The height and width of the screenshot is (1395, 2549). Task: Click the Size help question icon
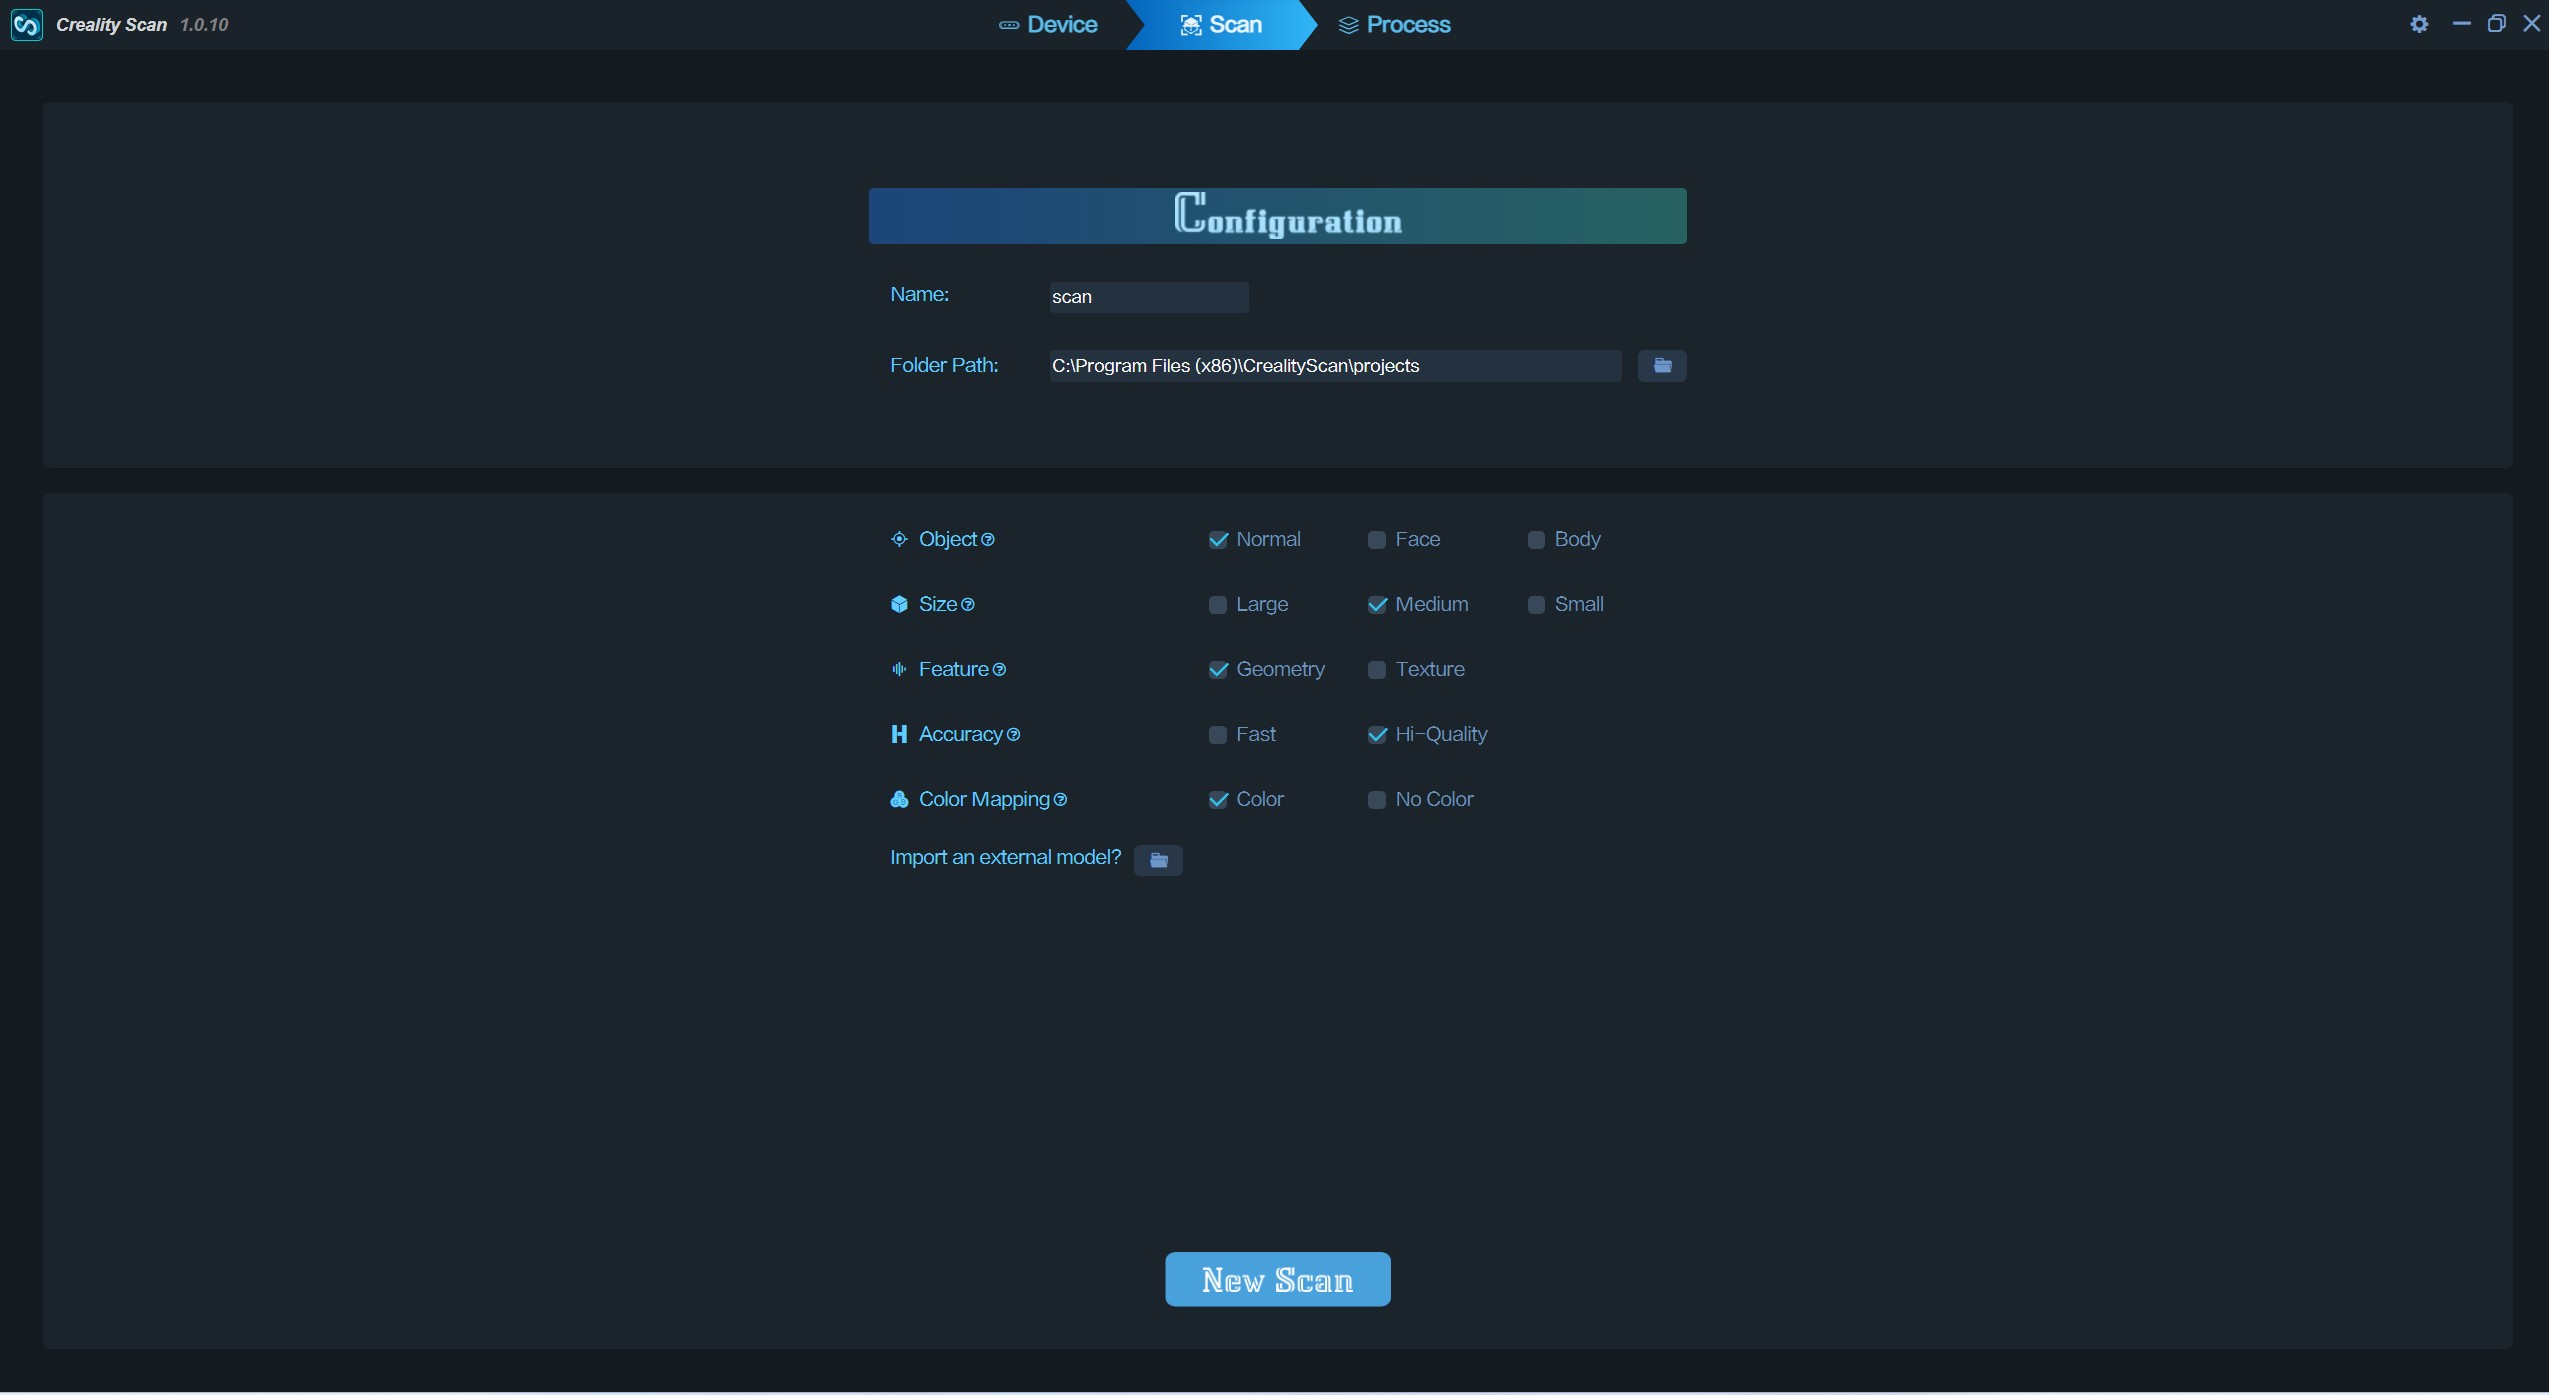(967, 605)
